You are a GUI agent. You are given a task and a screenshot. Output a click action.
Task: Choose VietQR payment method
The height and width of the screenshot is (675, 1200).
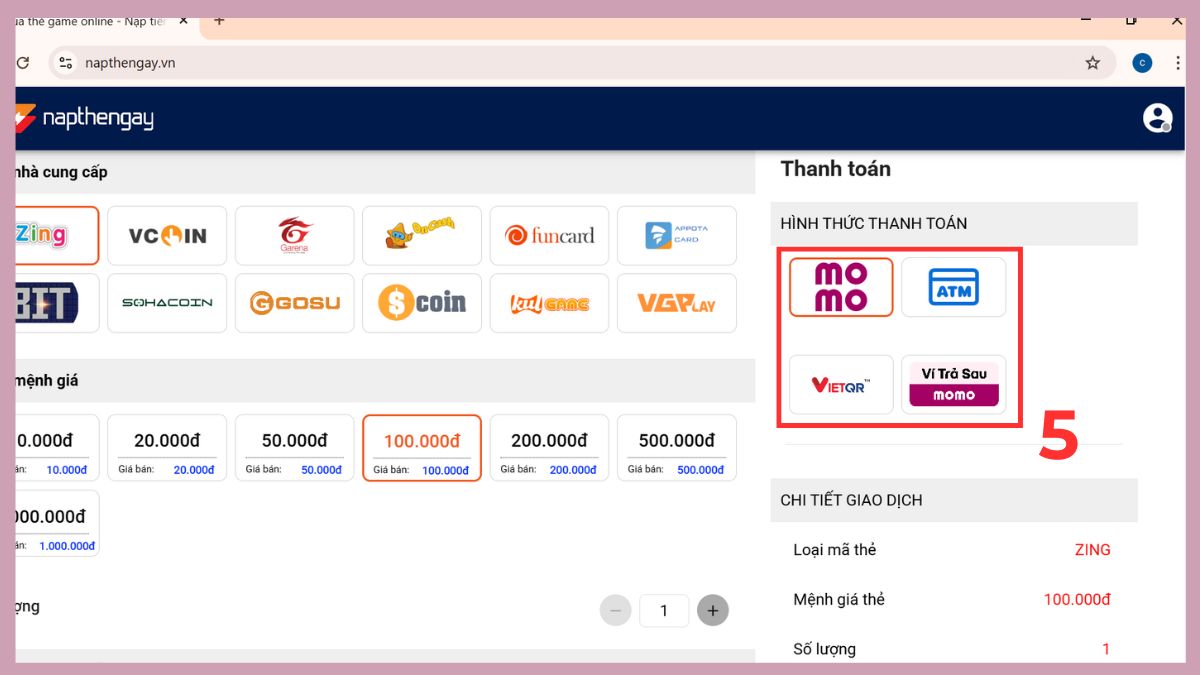point(841,385)
